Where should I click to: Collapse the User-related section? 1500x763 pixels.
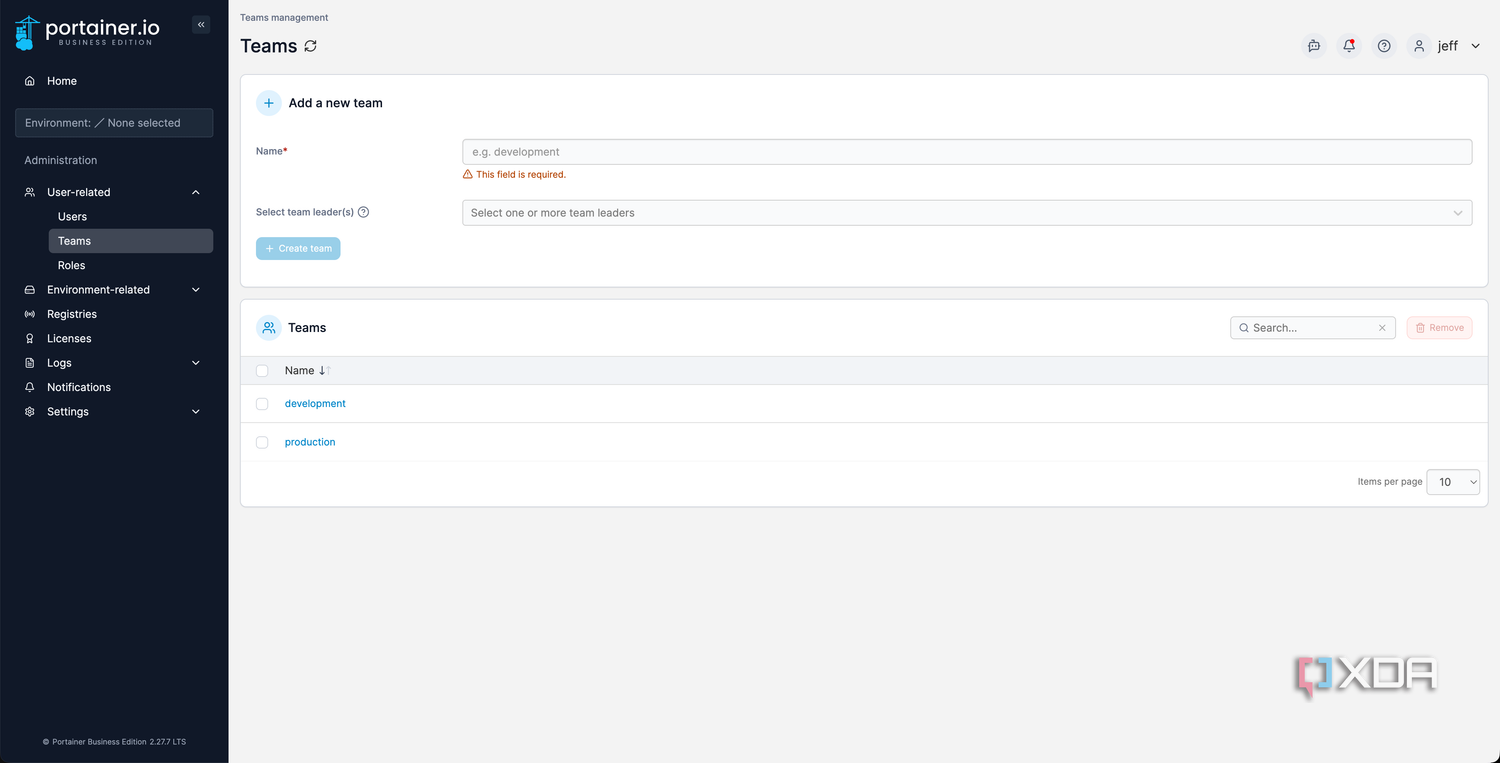click(x=196, y=192)
